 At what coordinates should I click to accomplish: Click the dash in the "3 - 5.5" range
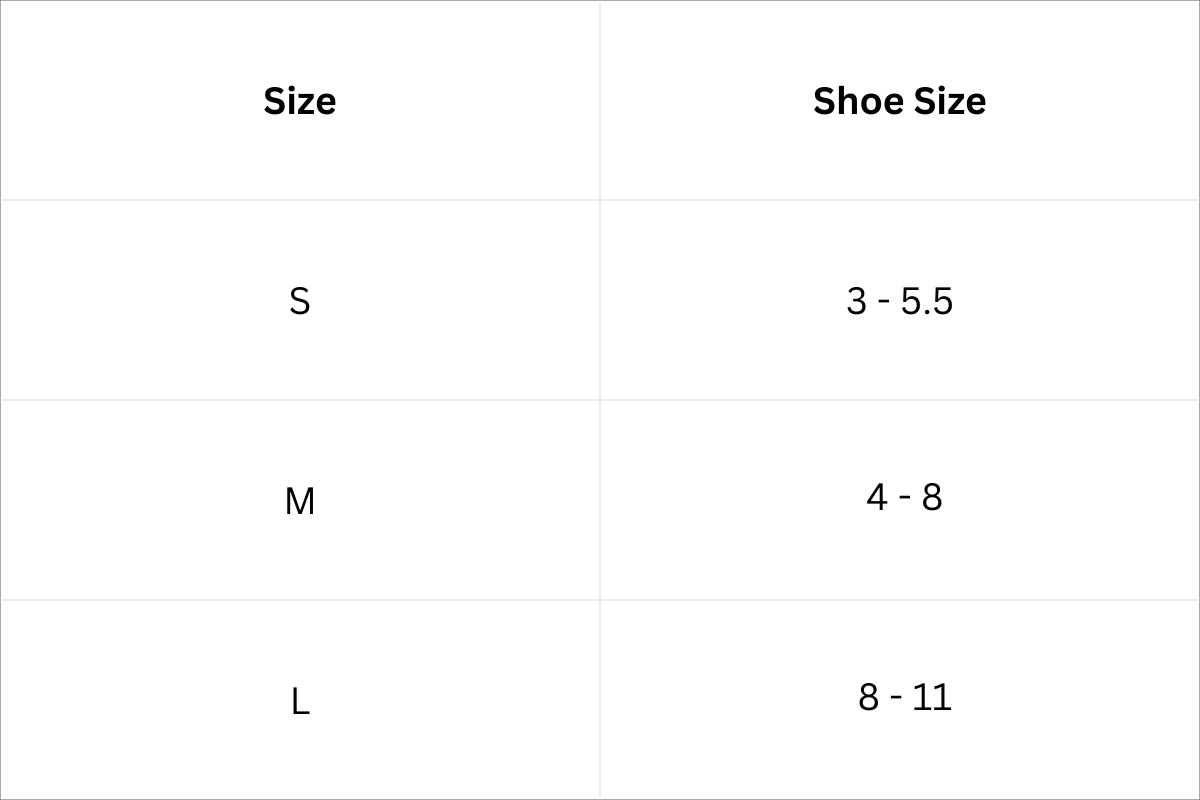tap(884, 303)
